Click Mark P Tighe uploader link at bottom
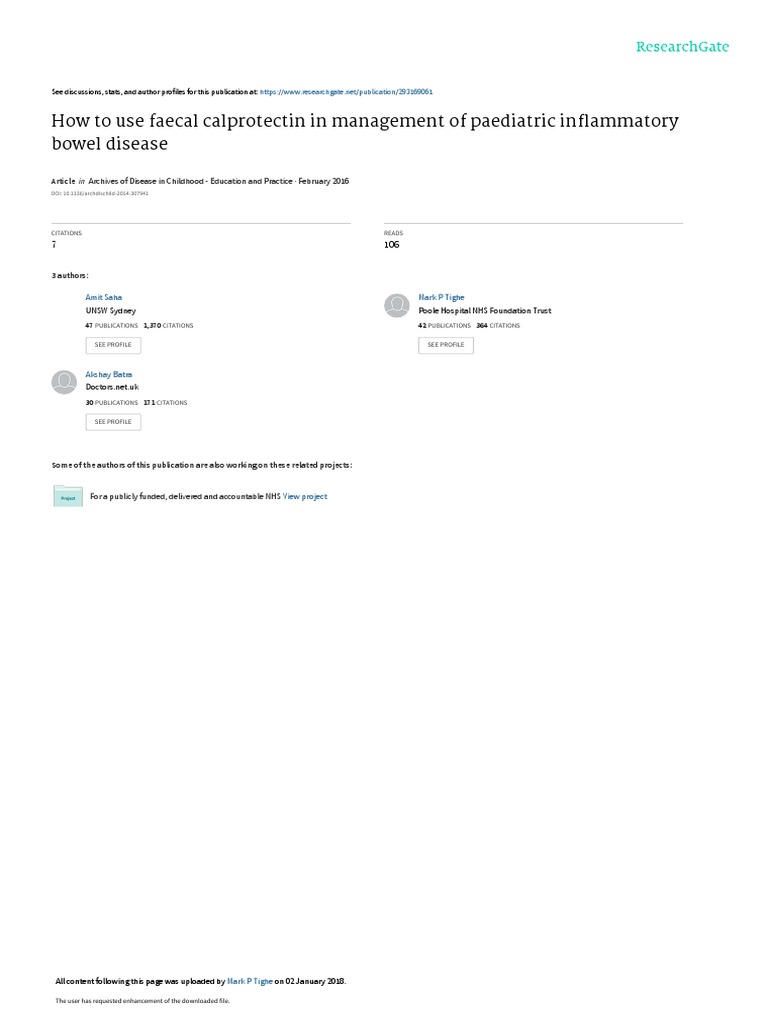The width and height of the screenshot is (768, 1024). [x=249, y=981]
